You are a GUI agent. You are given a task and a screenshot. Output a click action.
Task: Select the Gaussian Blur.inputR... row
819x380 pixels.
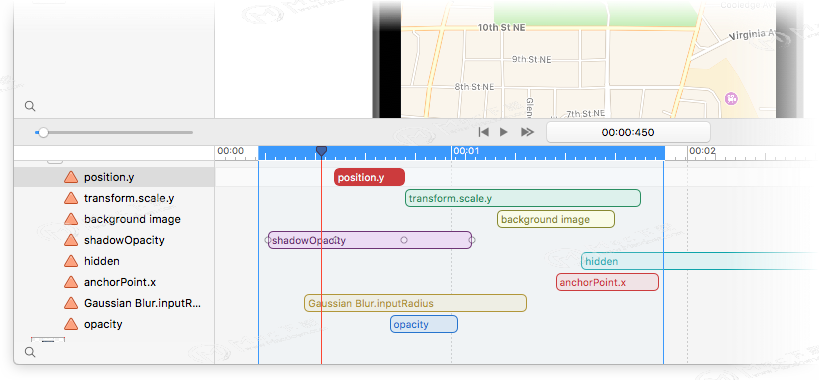point(114,303)
